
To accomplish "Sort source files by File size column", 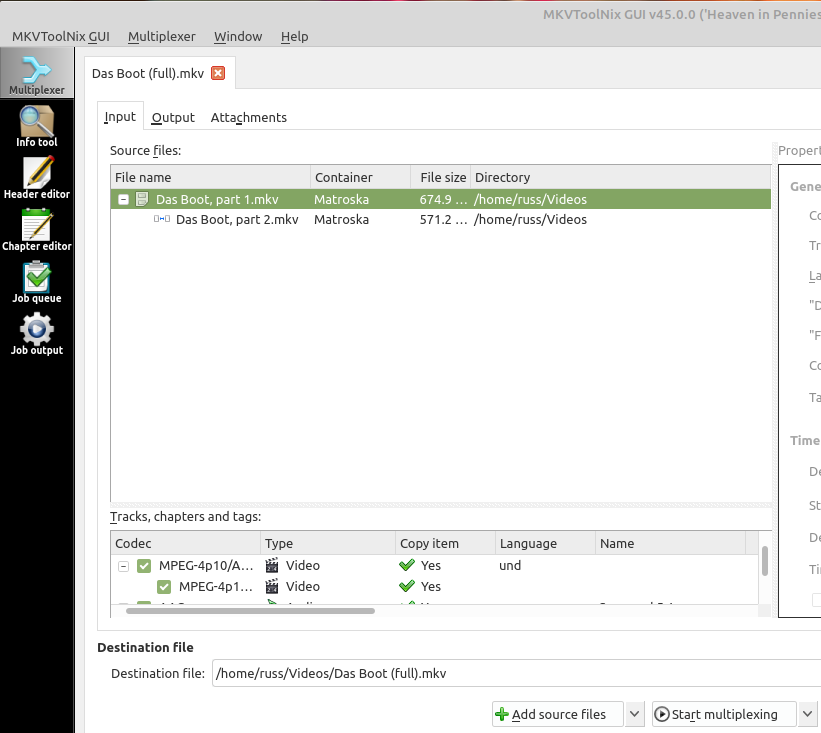I will click(x=441, y=177).
